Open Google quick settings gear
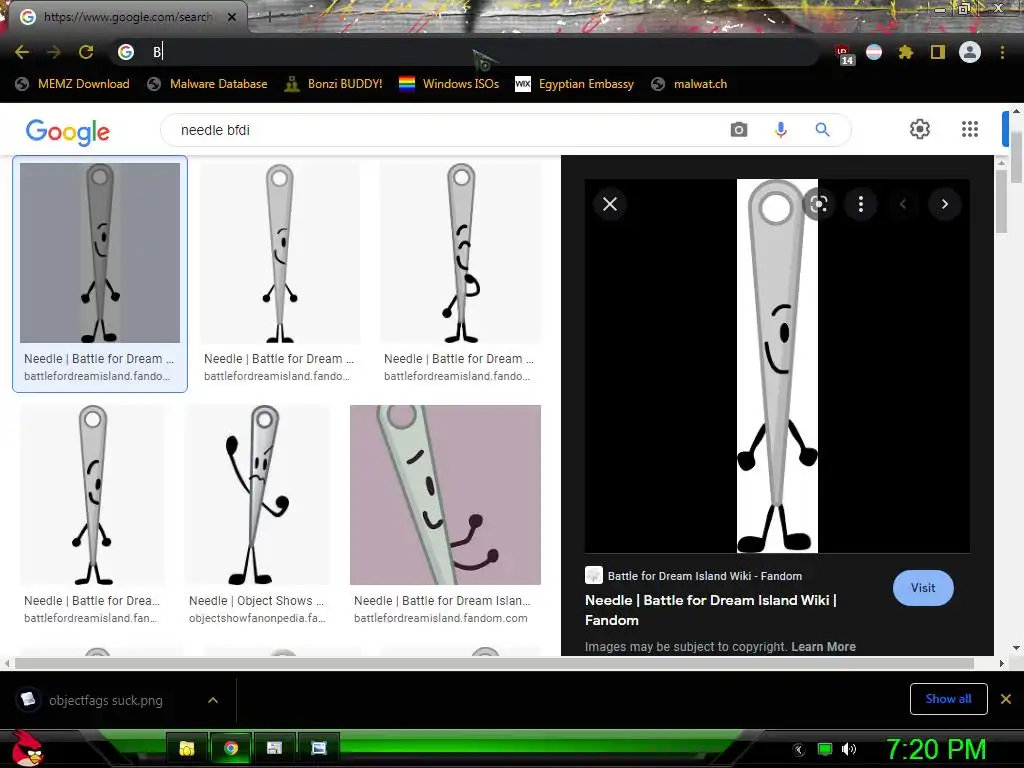This screenshot has height=768, width=1024. coord(920,129)
